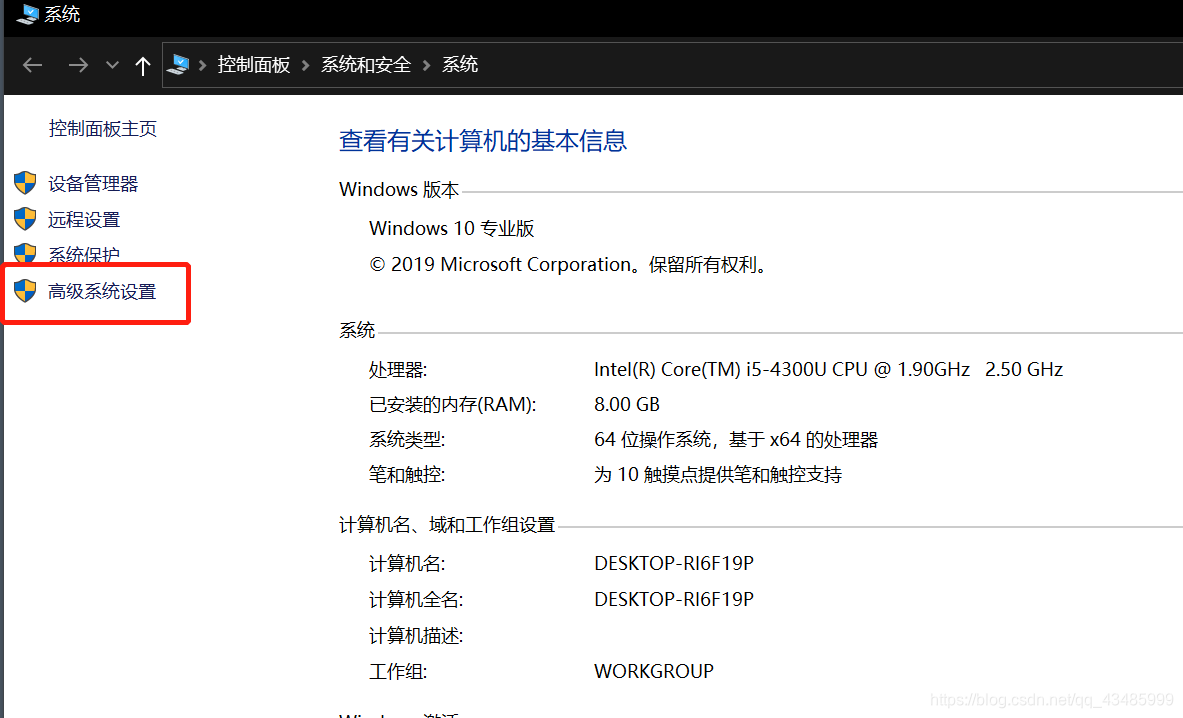Viewport: 1183px width, 718px height.
Task: Click the 64 位操作系统 value
Action: [x=736, y=440]
